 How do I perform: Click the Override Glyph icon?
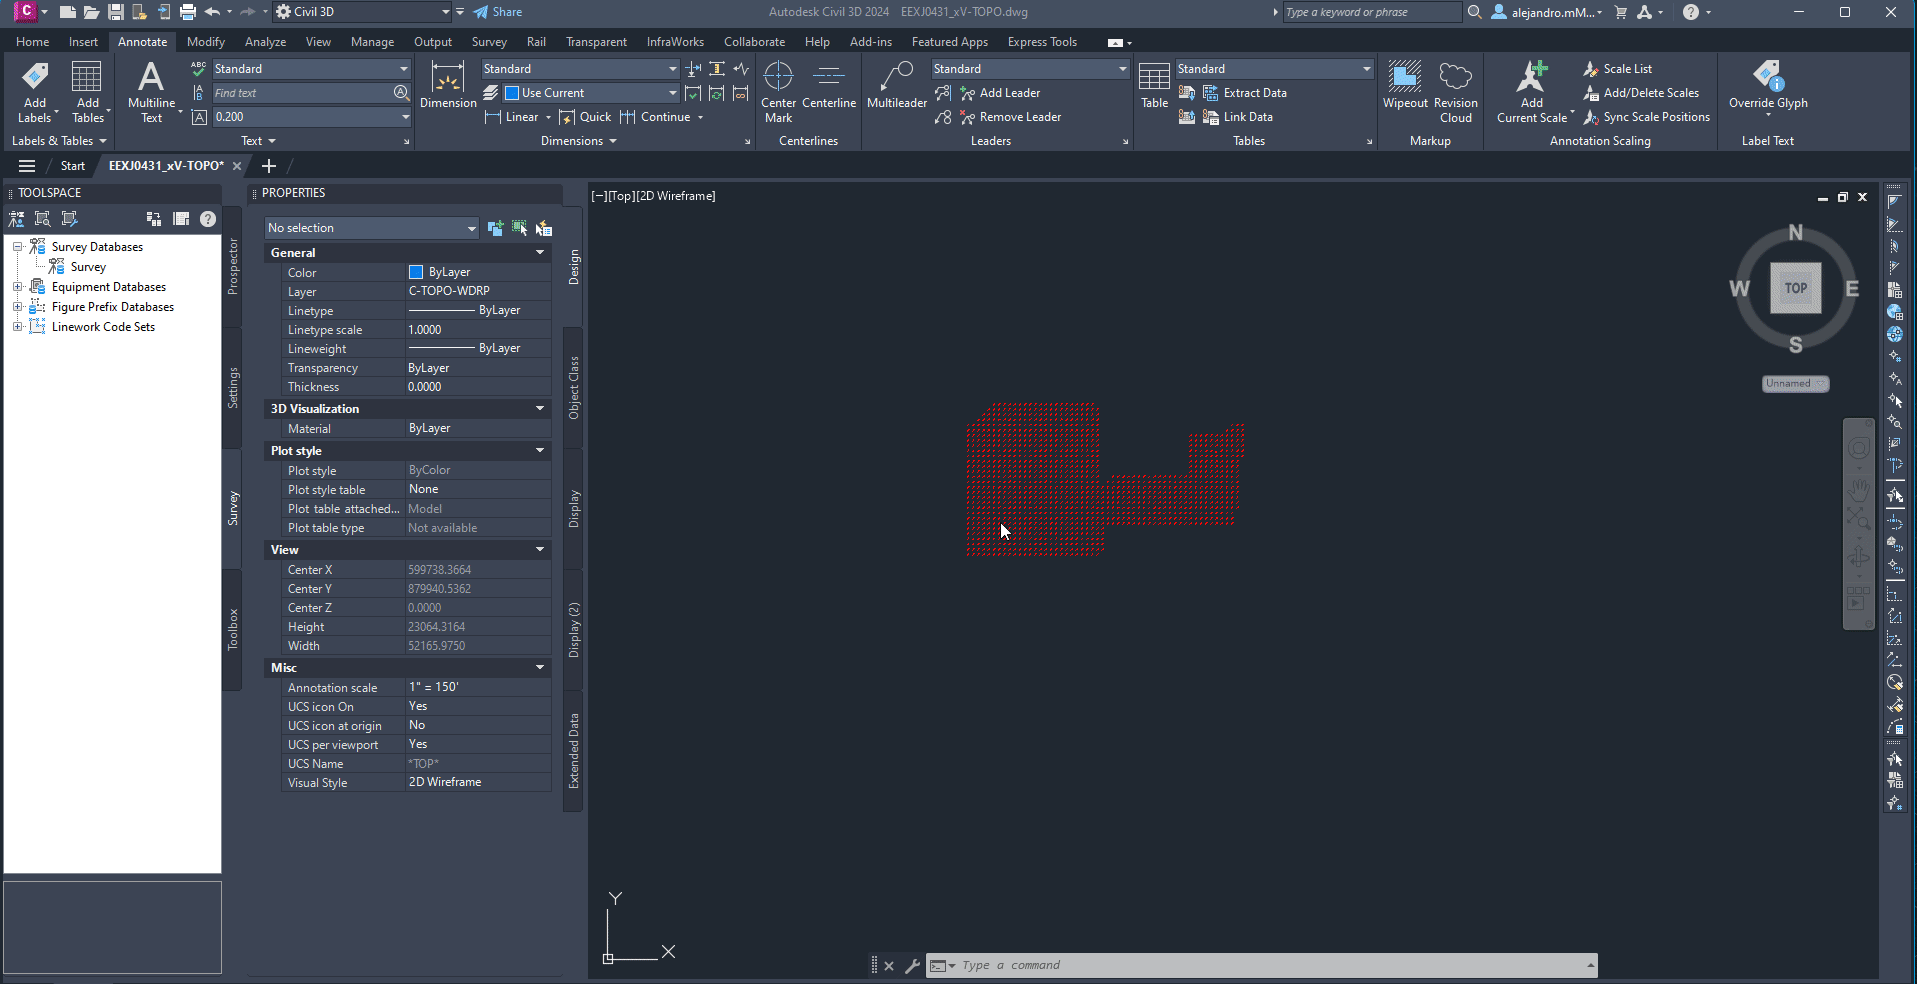tap(1767, 86)
